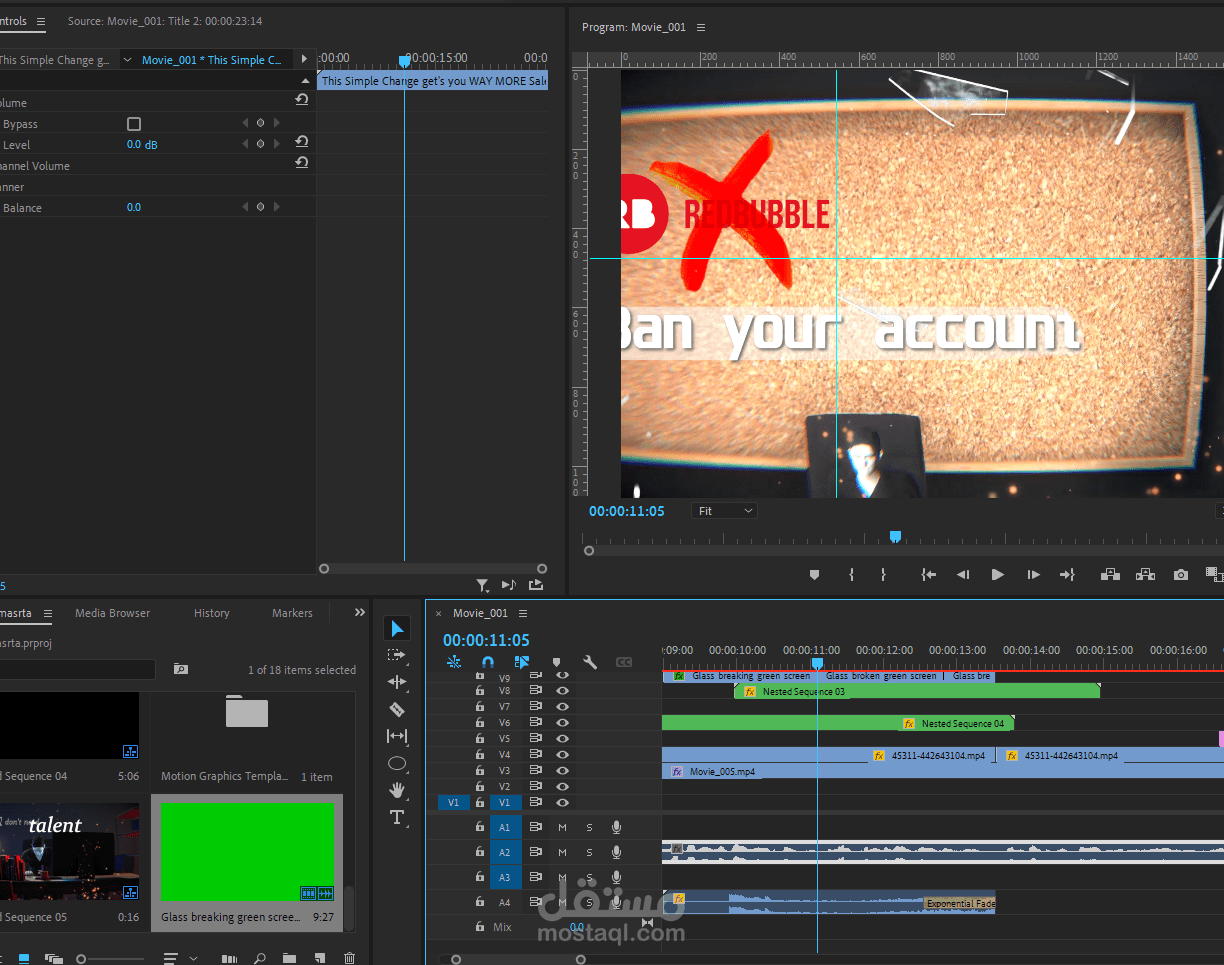Open Program monitor panel menu

pos(701,27)
